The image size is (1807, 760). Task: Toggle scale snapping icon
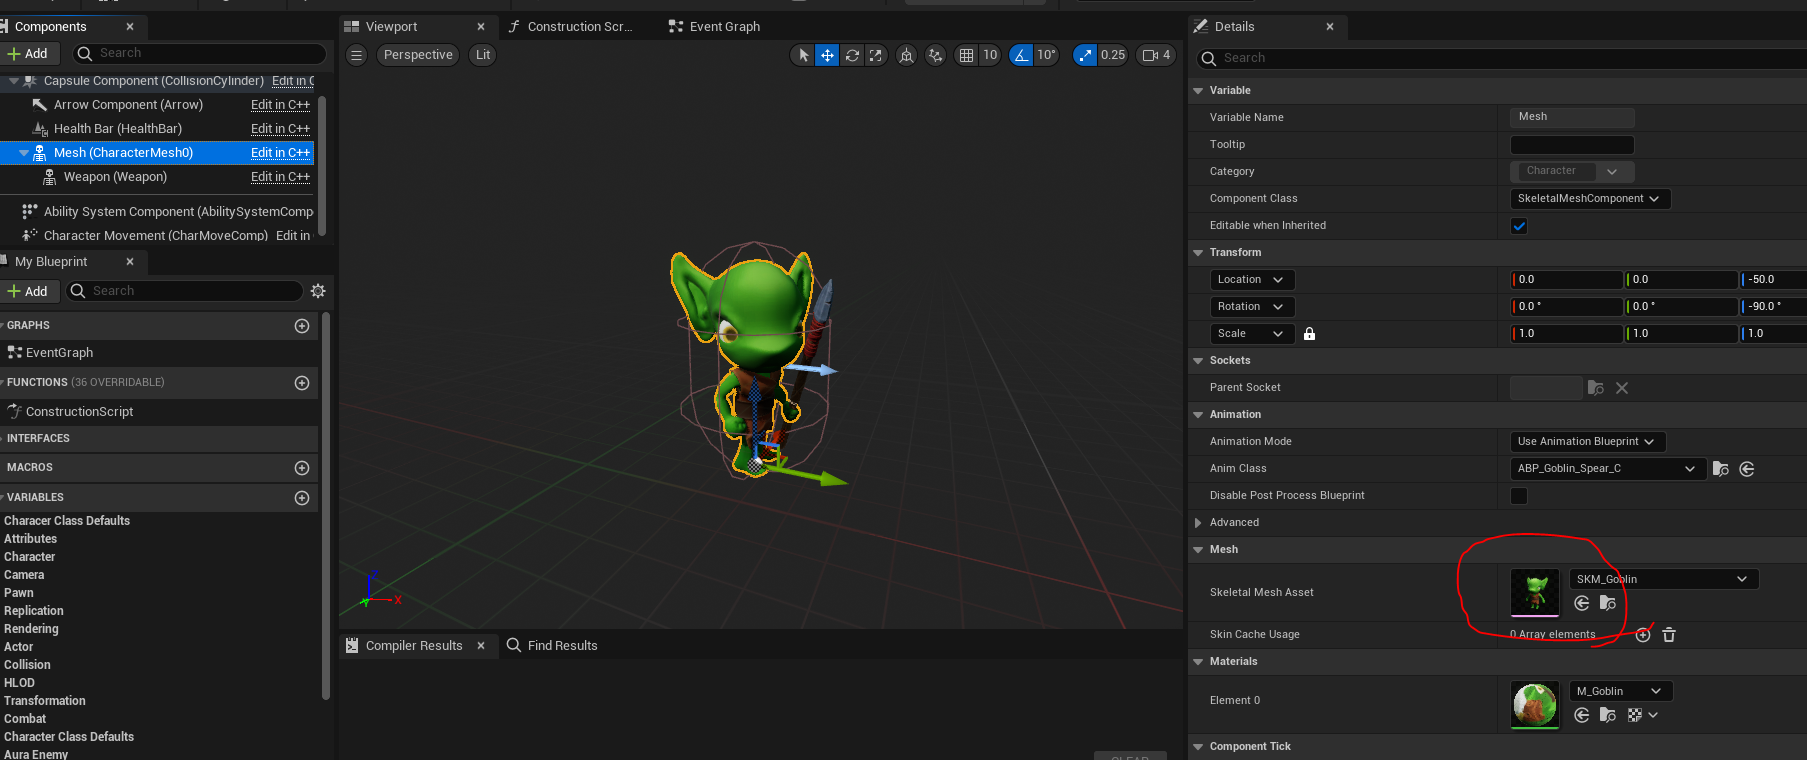coord(1085,55)
